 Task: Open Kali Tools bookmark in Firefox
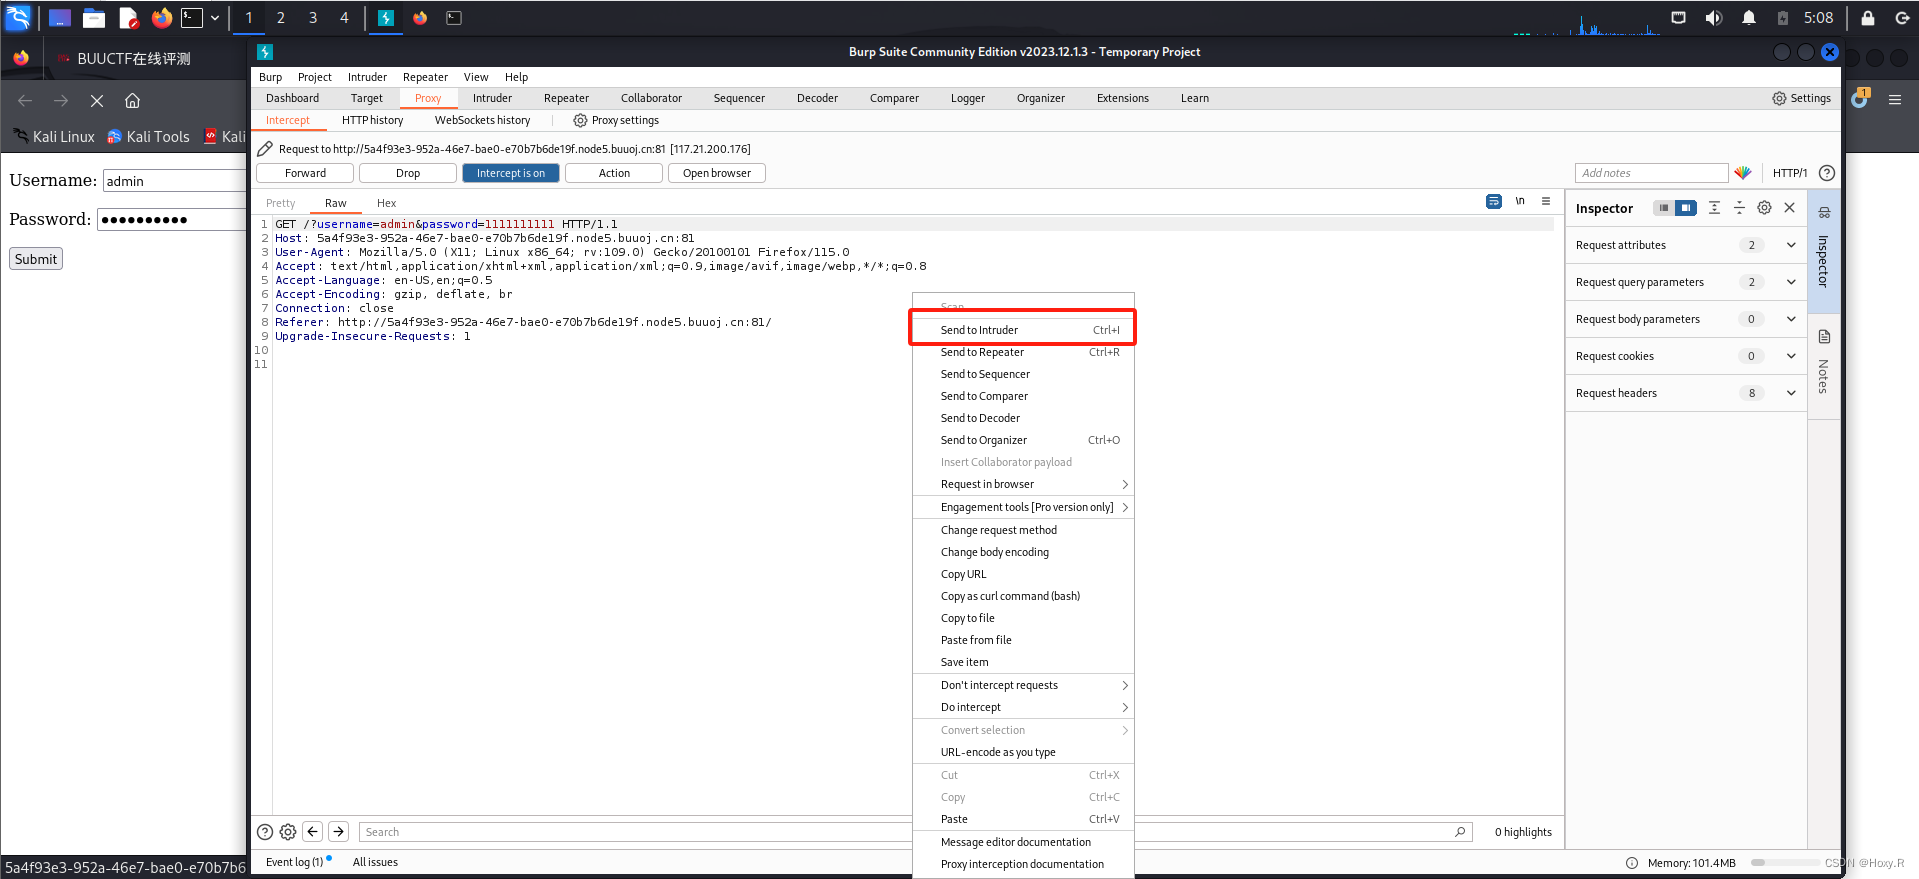coord(148,137)
